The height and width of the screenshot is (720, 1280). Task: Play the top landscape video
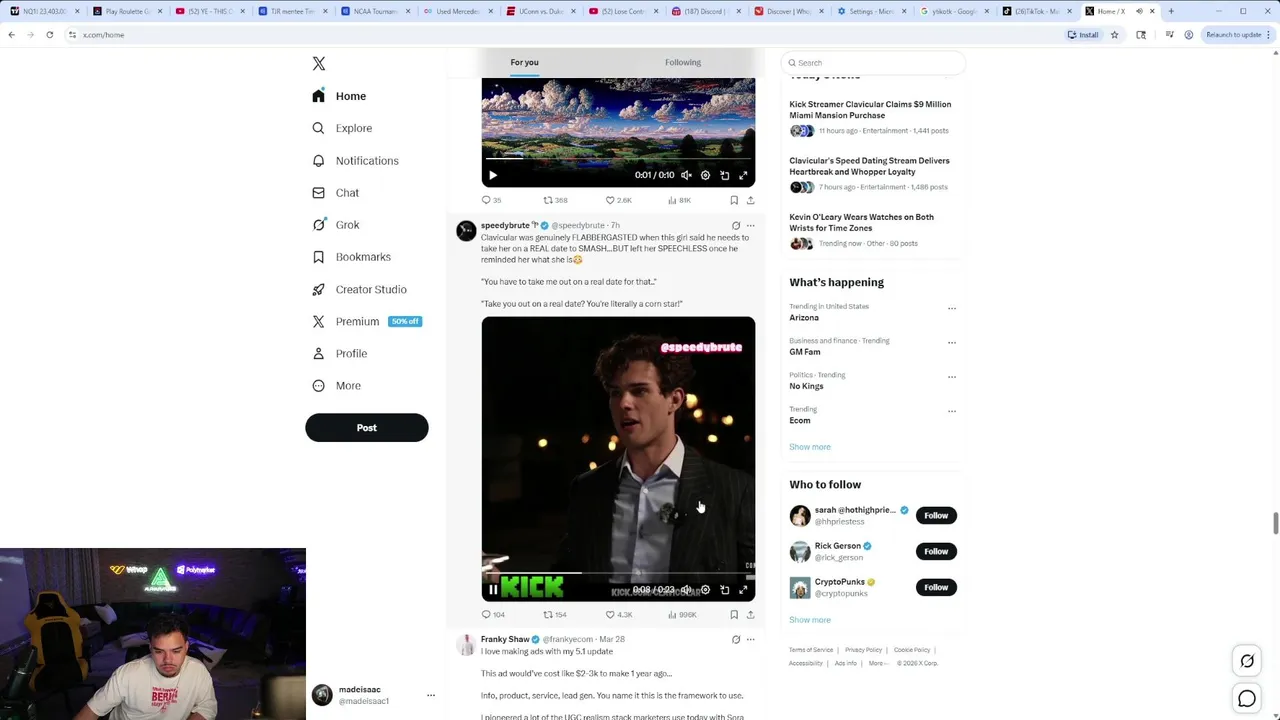493,175
